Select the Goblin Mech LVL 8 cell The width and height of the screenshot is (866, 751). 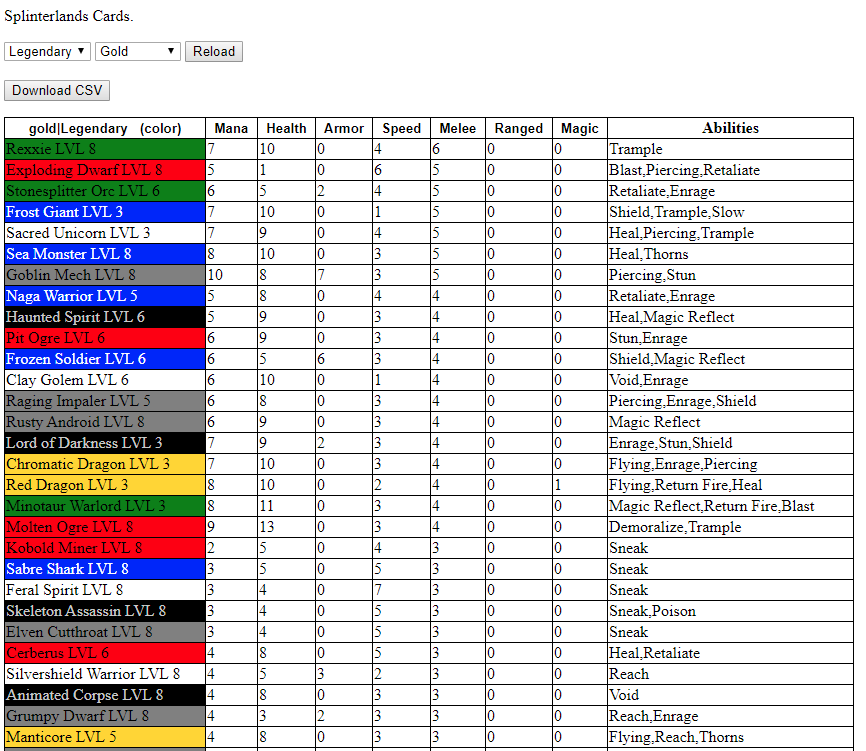point(105,275)
